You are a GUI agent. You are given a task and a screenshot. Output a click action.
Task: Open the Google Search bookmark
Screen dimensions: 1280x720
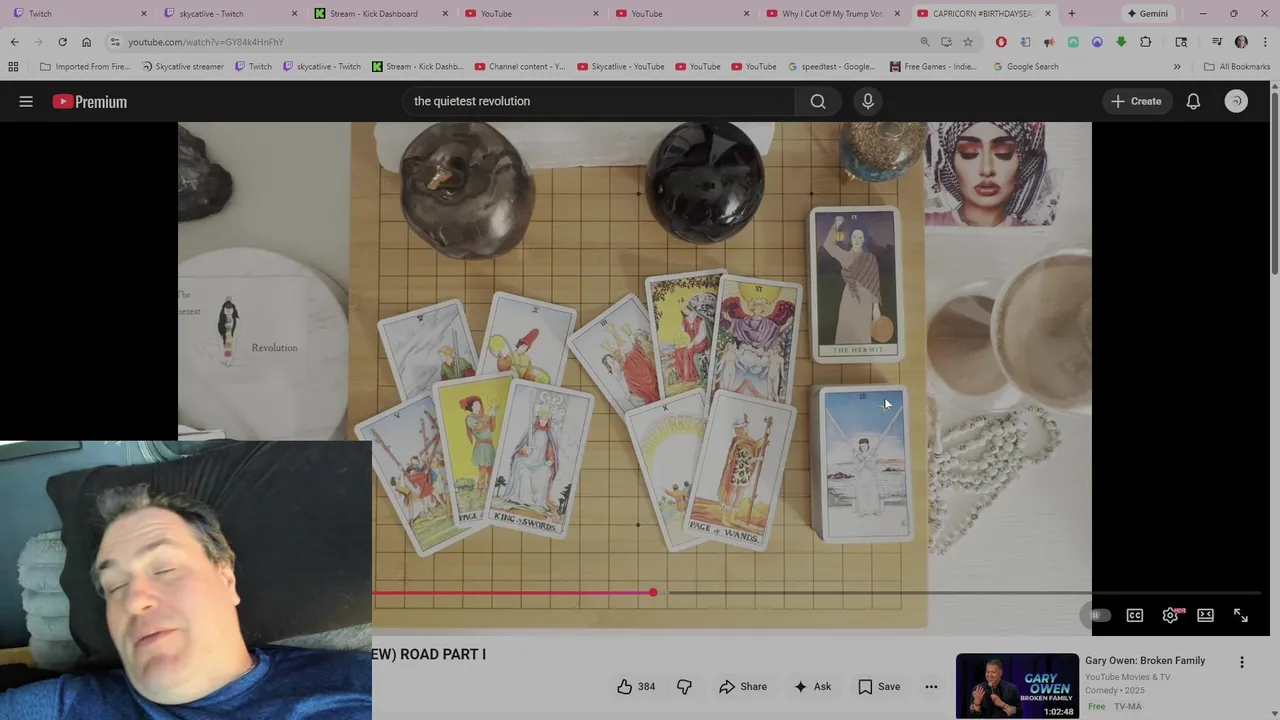point(1025,67)
